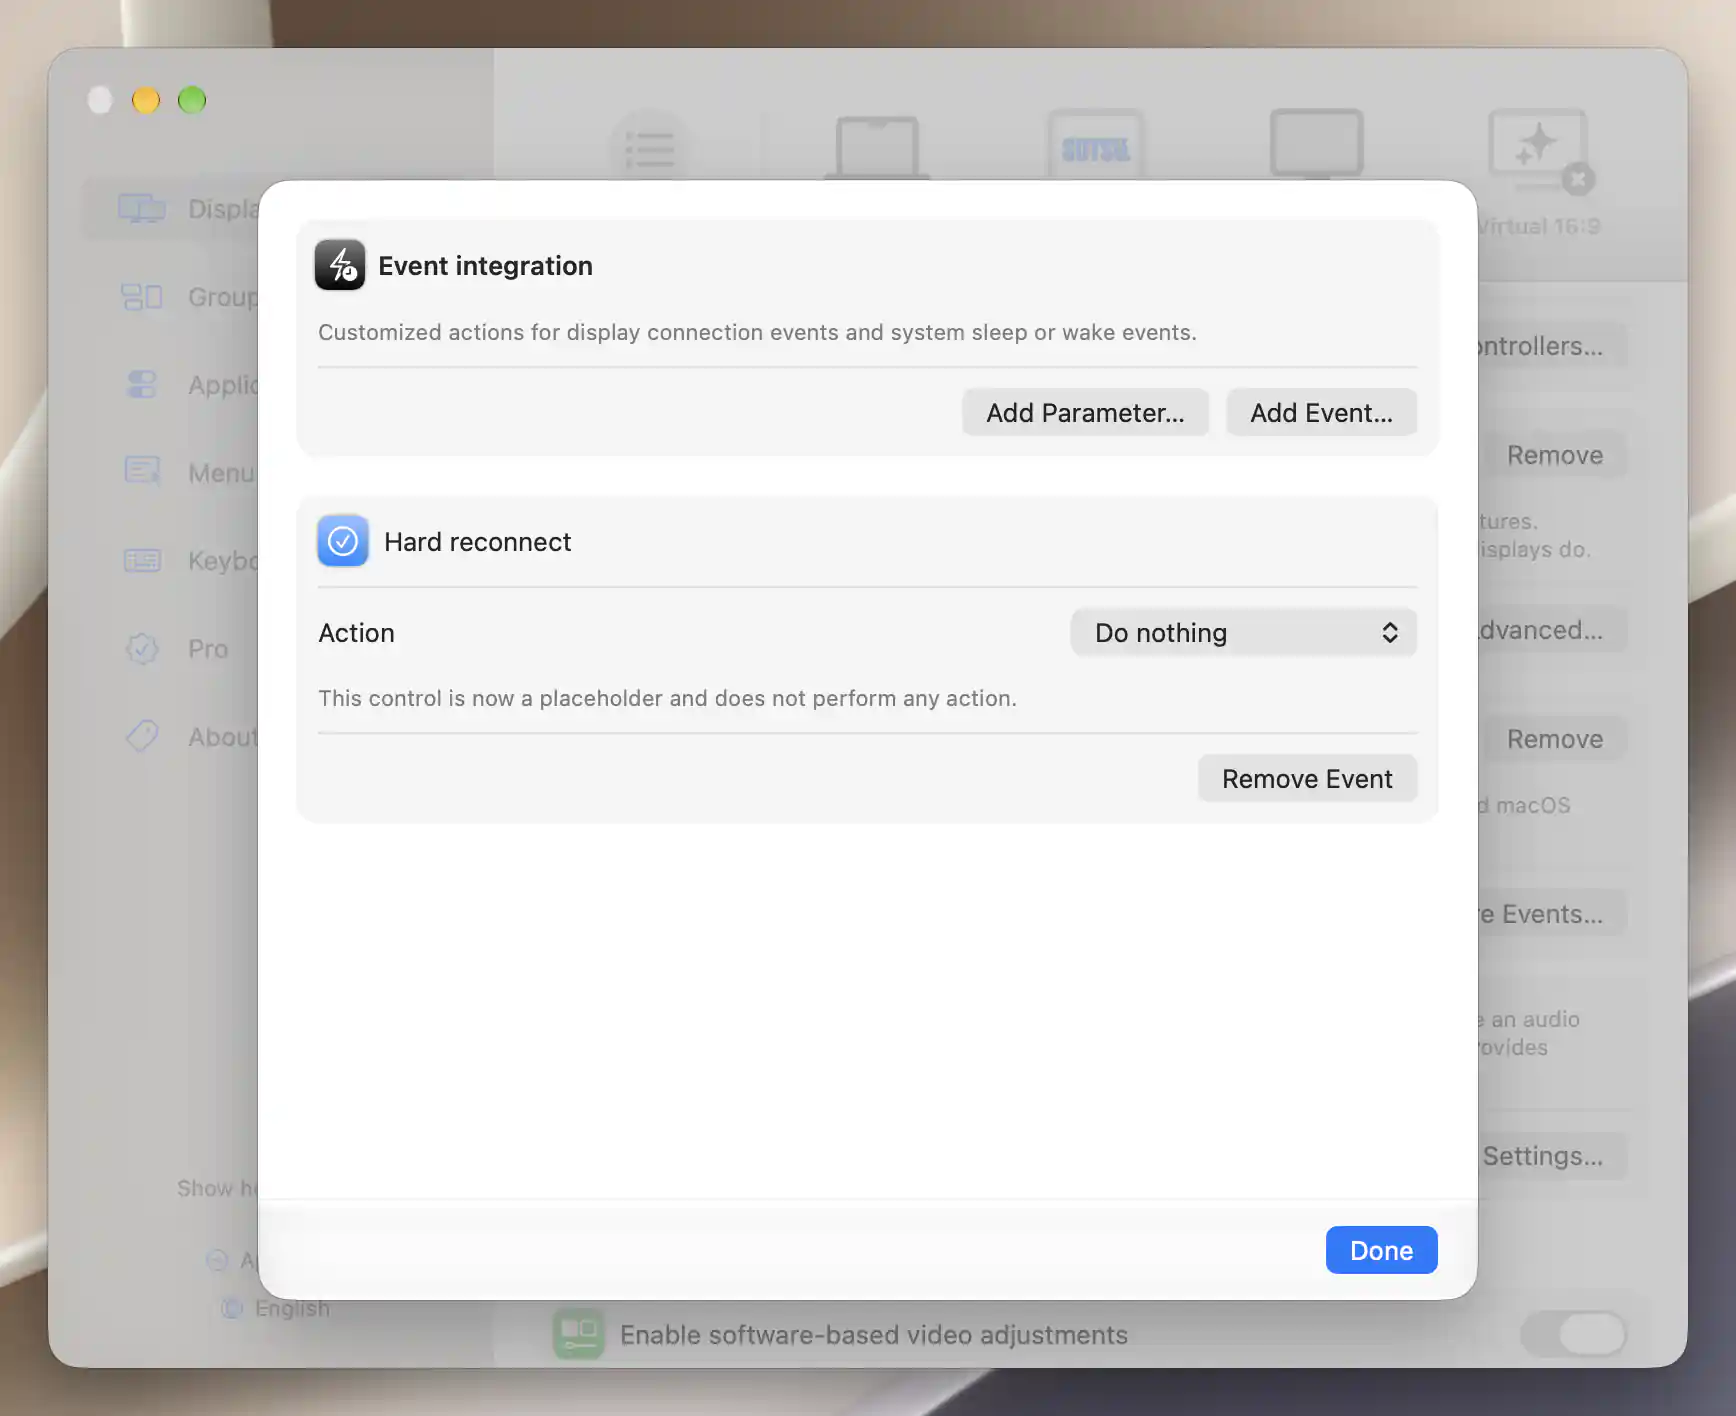Click the About tag sidebar icon
The width and height of the screenshot is (1736, 1416).
(142, 736)
